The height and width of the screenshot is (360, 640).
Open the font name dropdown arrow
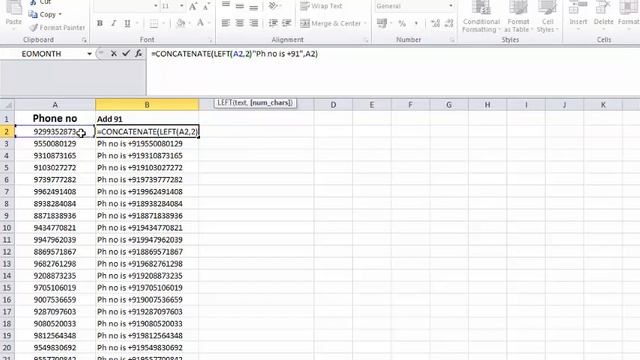pos(156,6)
